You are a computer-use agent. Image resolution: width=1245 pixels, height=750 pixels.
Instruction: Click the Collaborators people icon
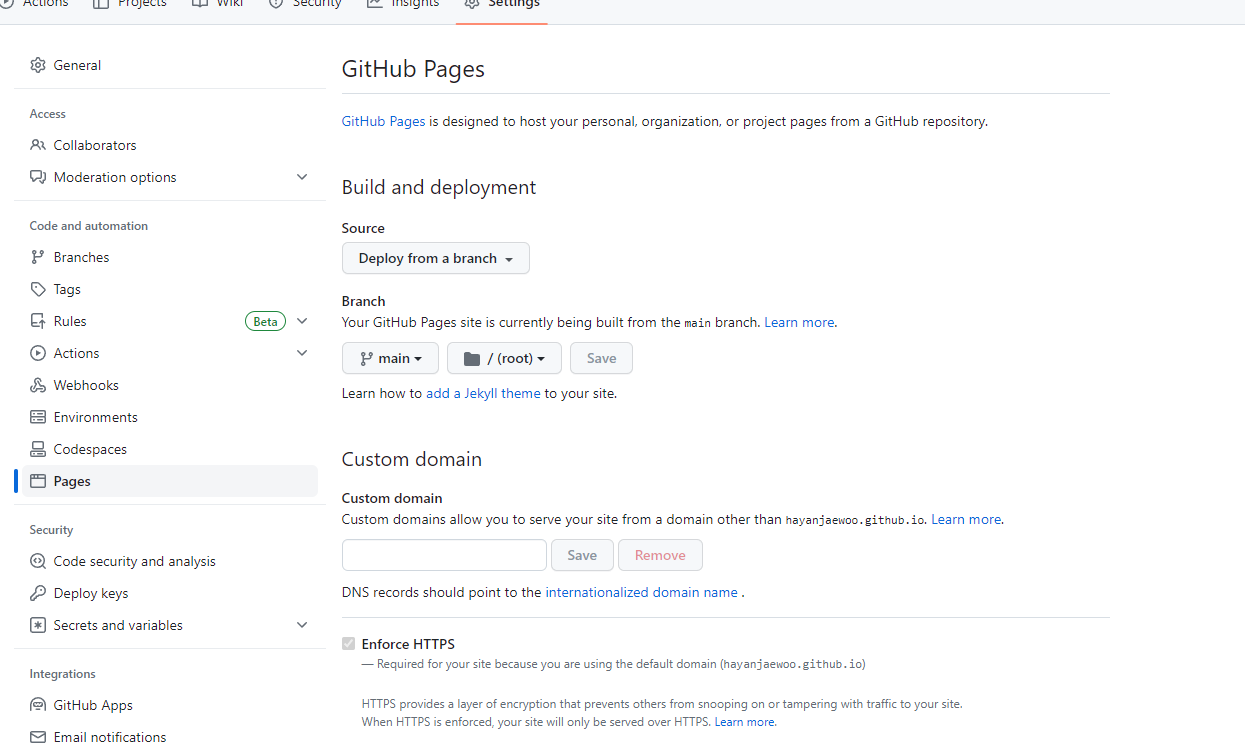click(x=38, y=145)
